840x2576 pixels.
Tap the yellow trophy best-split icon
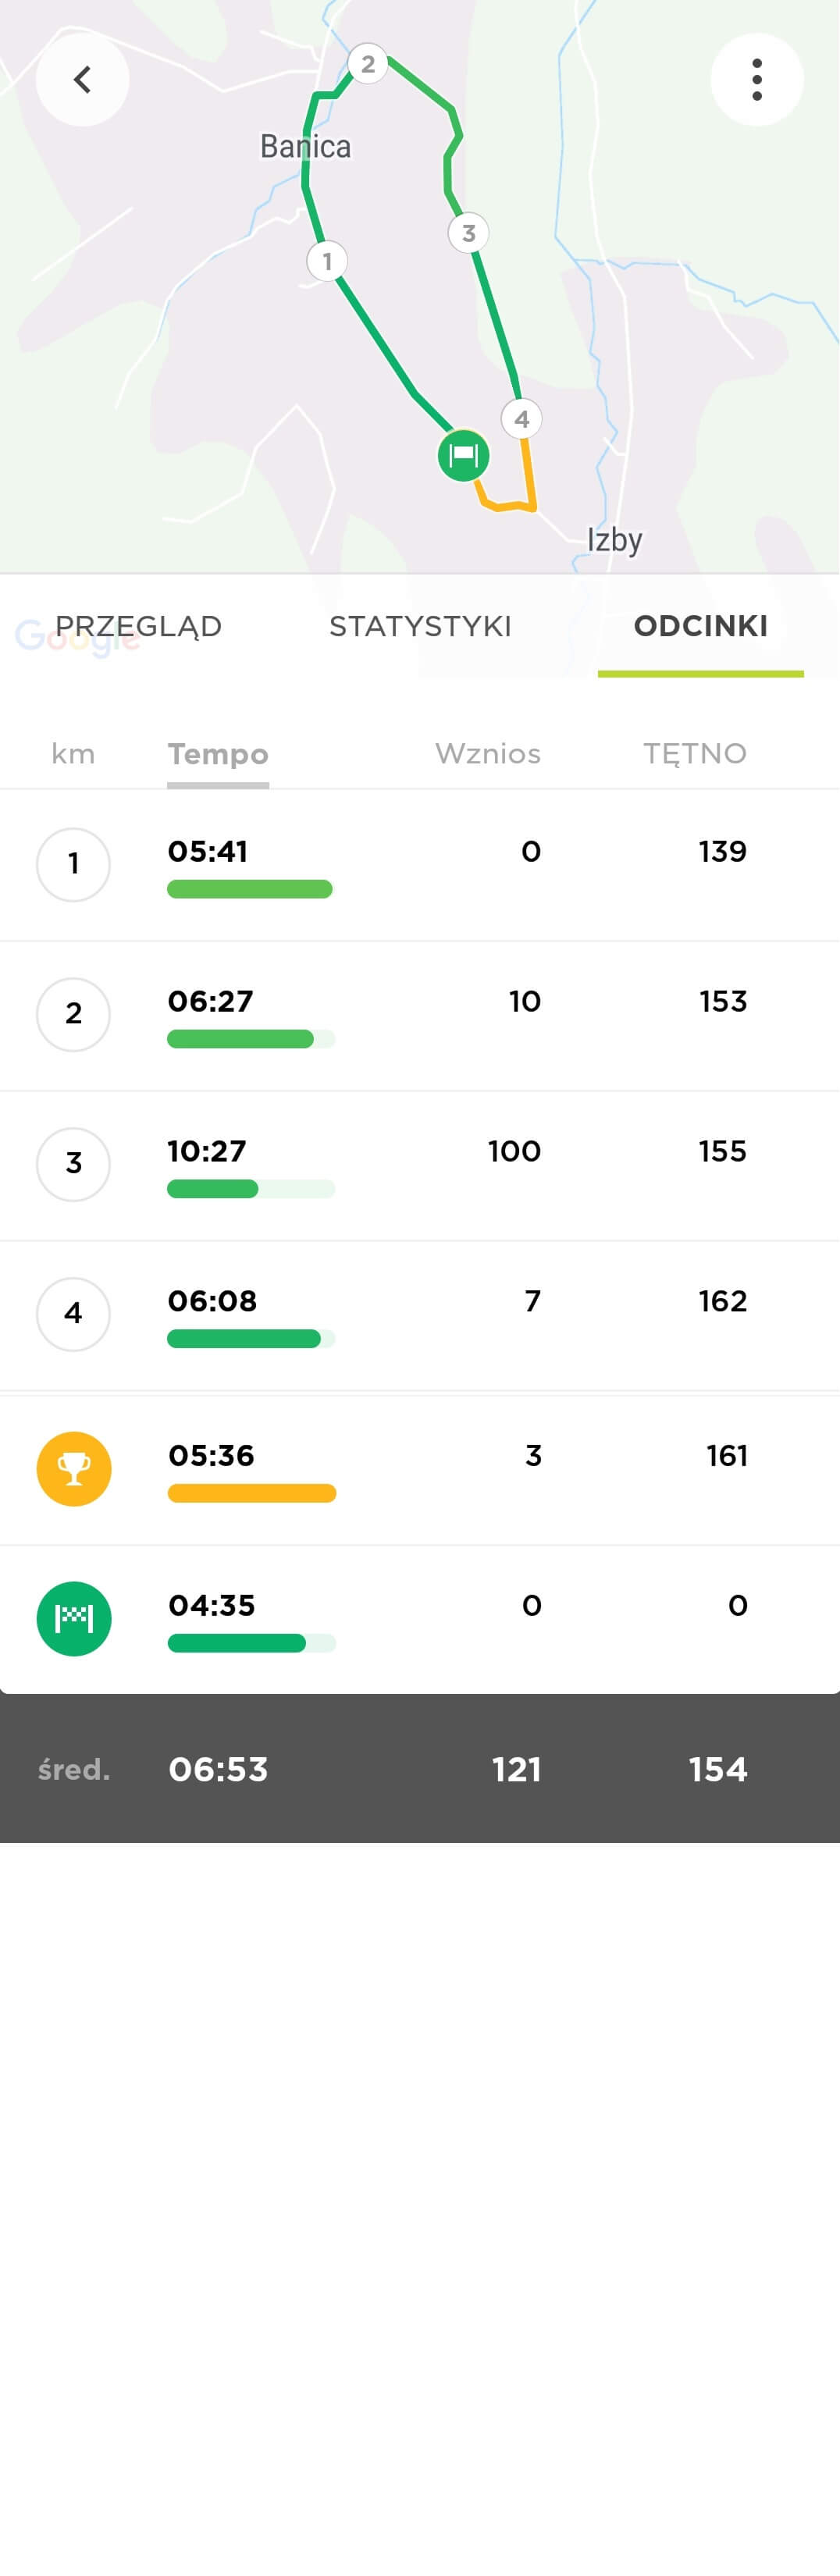(x=74, y=1468)
